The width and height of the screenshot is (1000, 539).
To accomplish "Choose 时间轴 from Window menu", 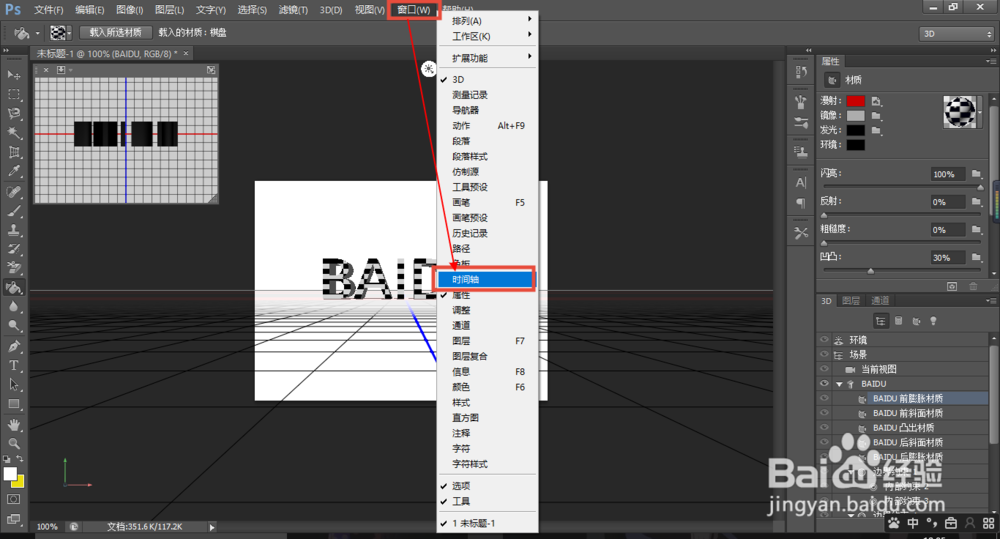I will pos(485,279).
